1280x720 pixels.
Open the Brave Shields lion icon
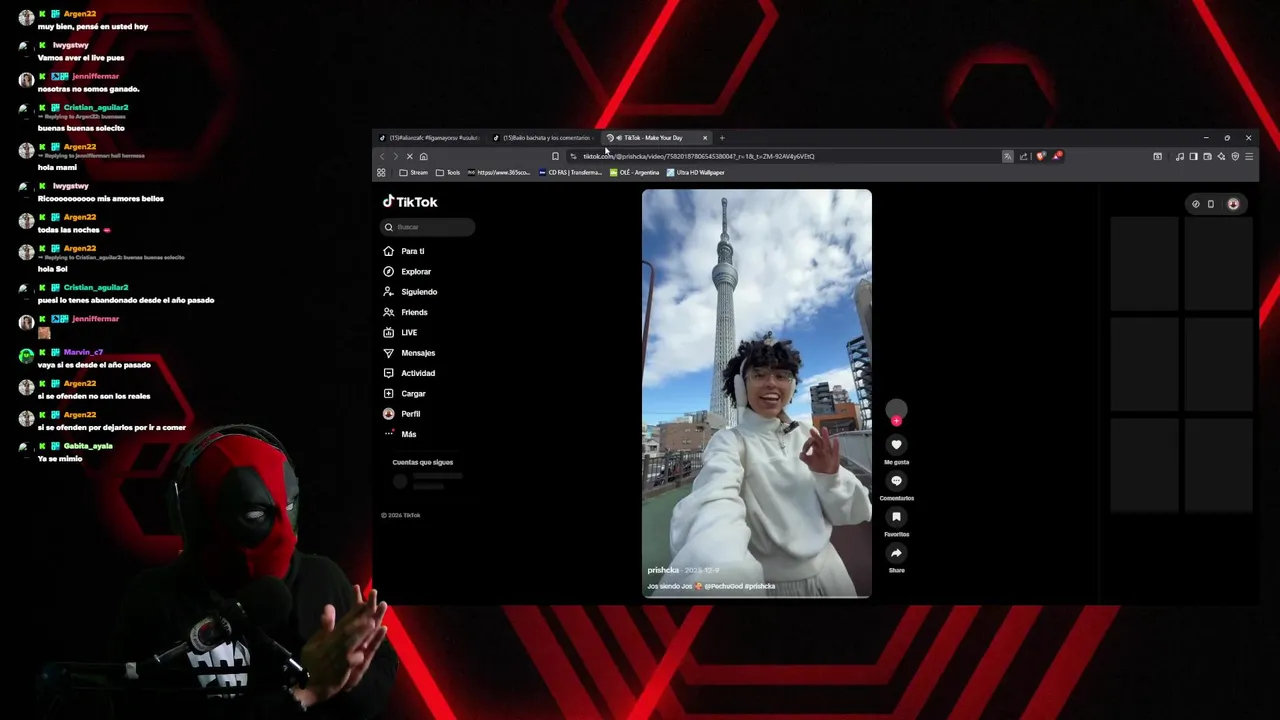click(1041, 156)
